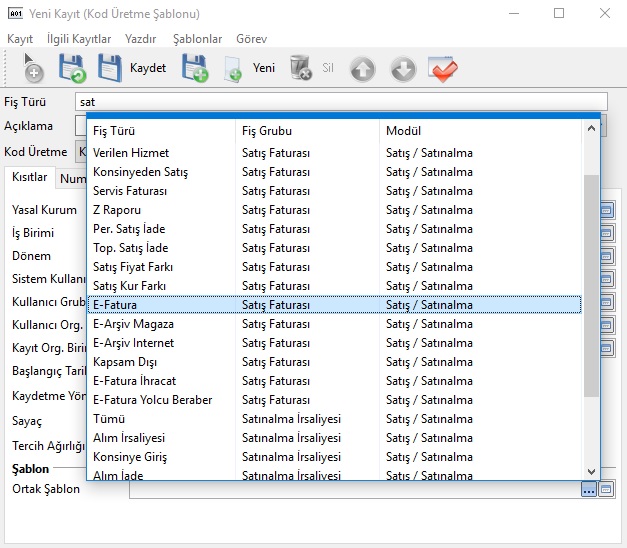627x548 pixels.
Task: Click the save and refresh toolbar icon
Action: coord(71,68)
